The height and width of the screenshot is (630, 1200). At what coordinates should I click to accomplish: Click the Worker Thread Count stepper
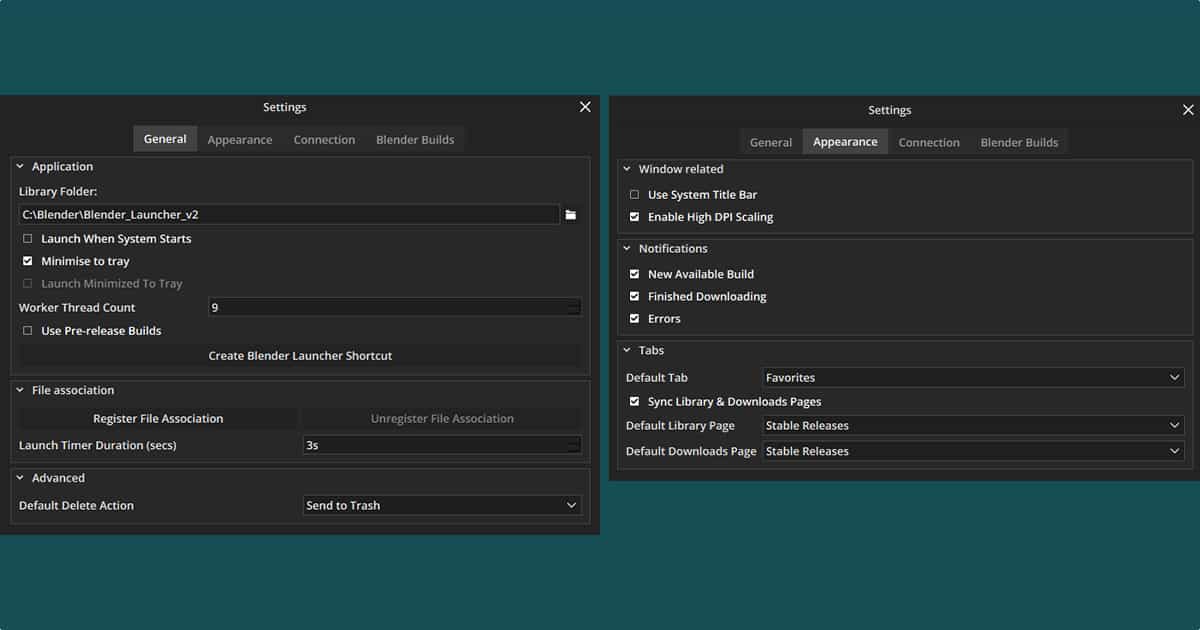[573, 308]
